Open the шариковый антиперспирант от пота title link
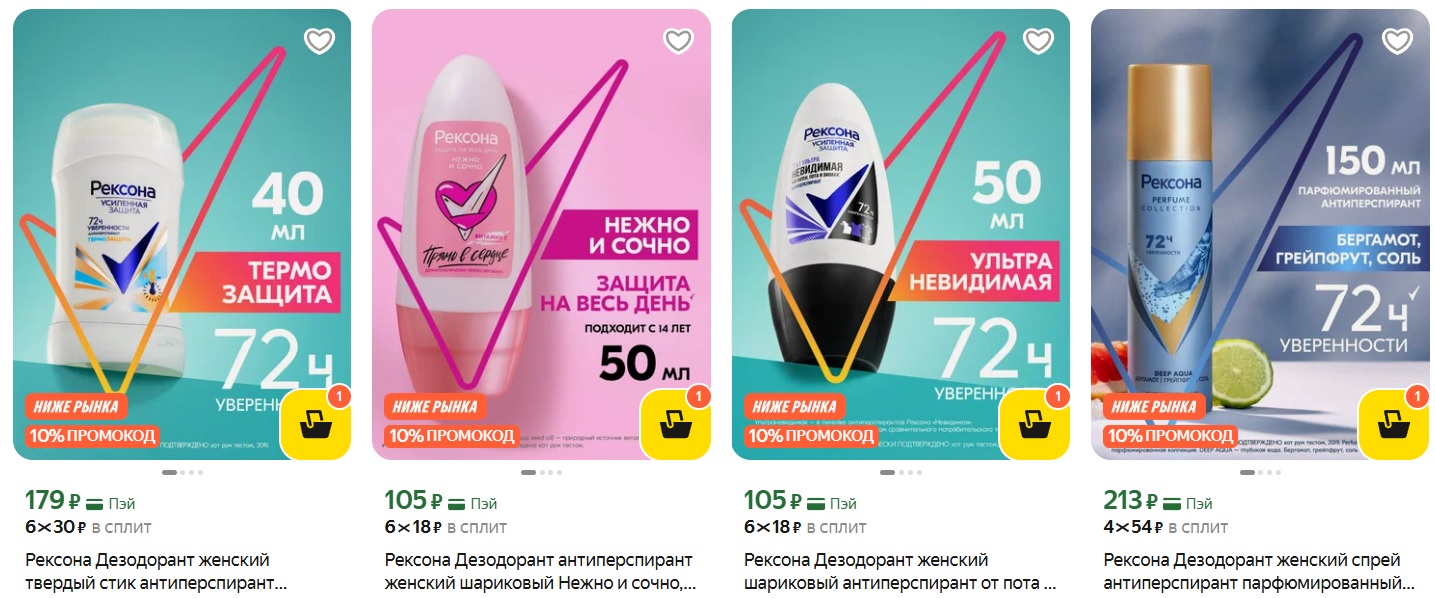 click(x=900, y=571)
